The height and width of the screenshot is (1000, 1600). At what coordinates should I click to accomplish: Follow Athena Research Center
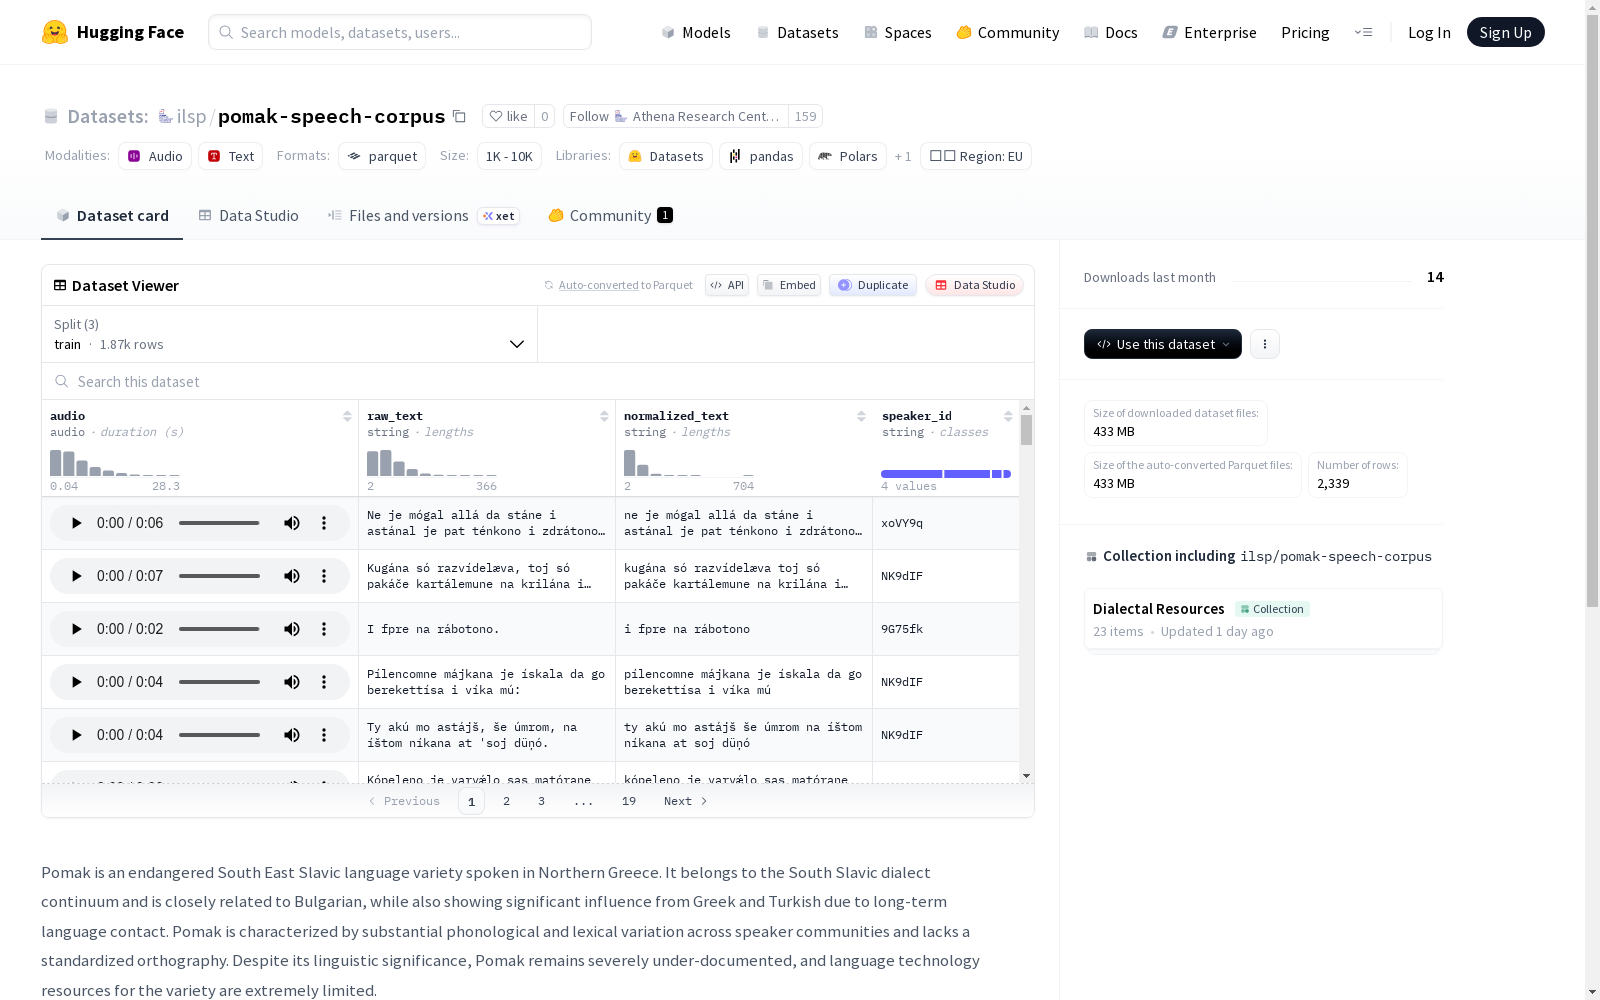tap(676, 116)
